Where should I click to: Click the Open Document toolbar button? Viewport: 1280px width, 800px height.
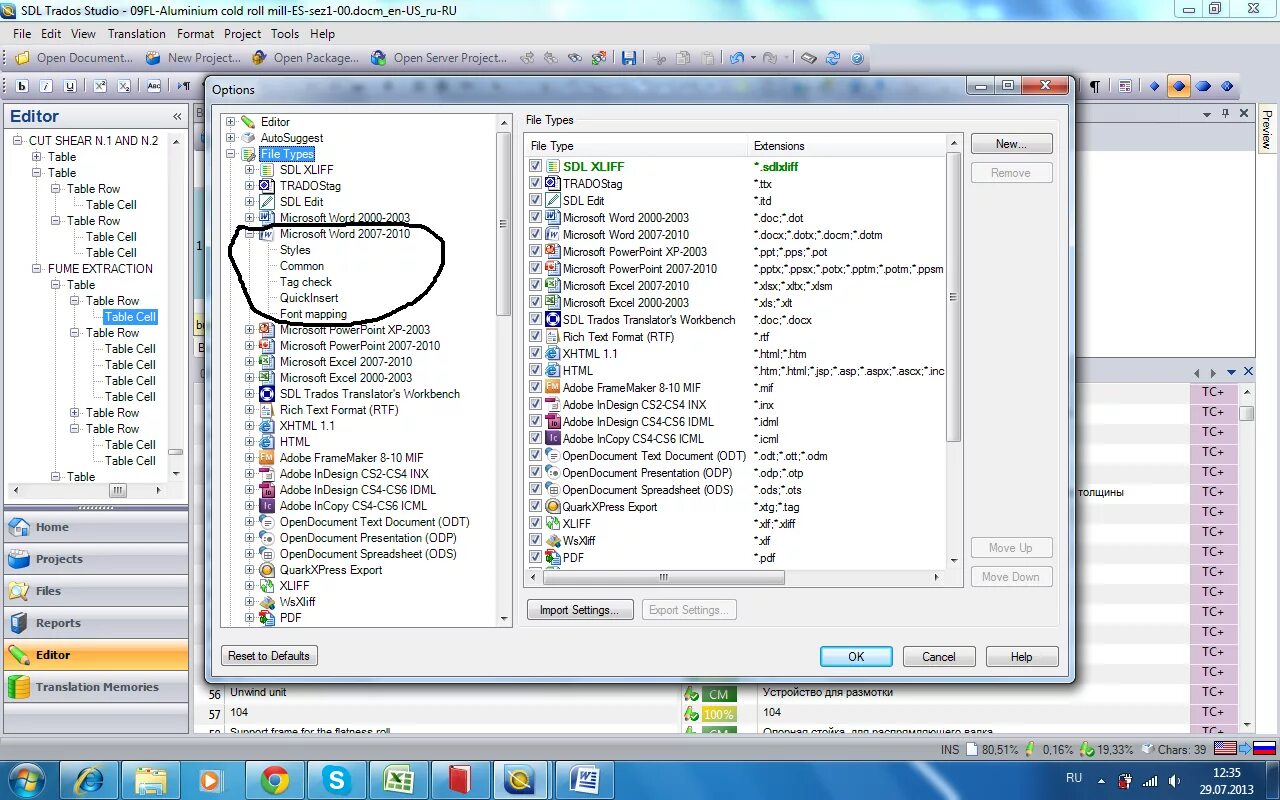coord(74,58)
